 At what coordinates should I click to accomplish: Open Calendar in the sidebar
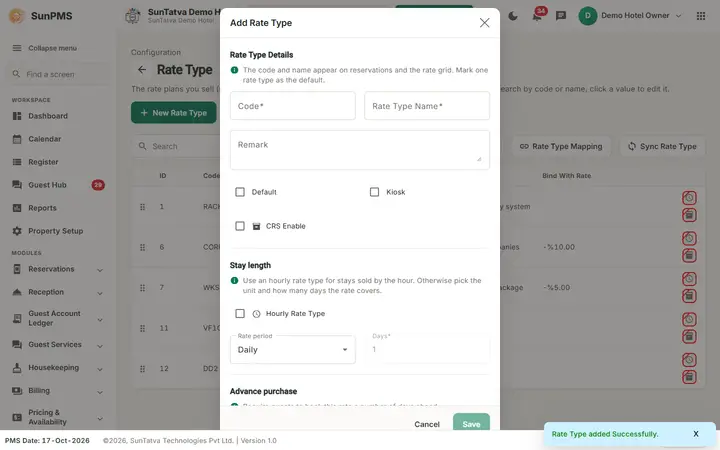coord(45,139)
